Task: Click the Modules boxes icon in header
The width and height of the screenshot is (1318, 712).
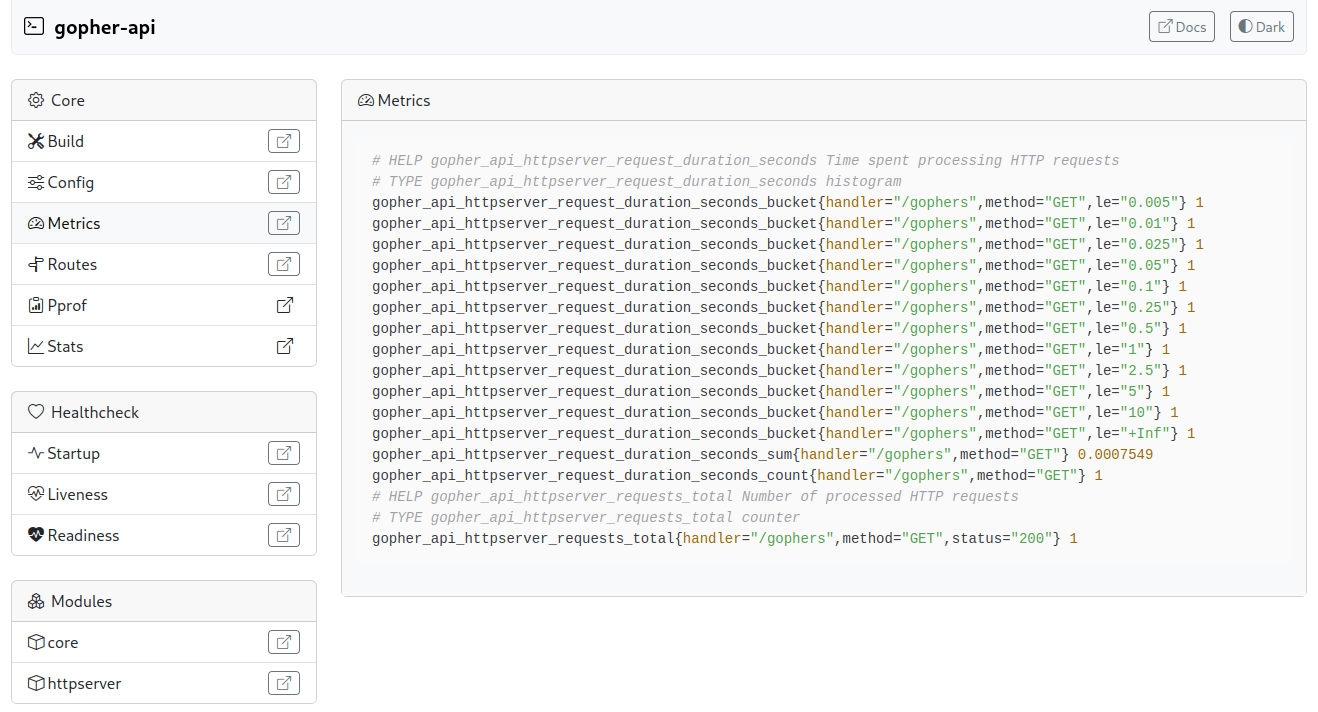Action: 36,601
